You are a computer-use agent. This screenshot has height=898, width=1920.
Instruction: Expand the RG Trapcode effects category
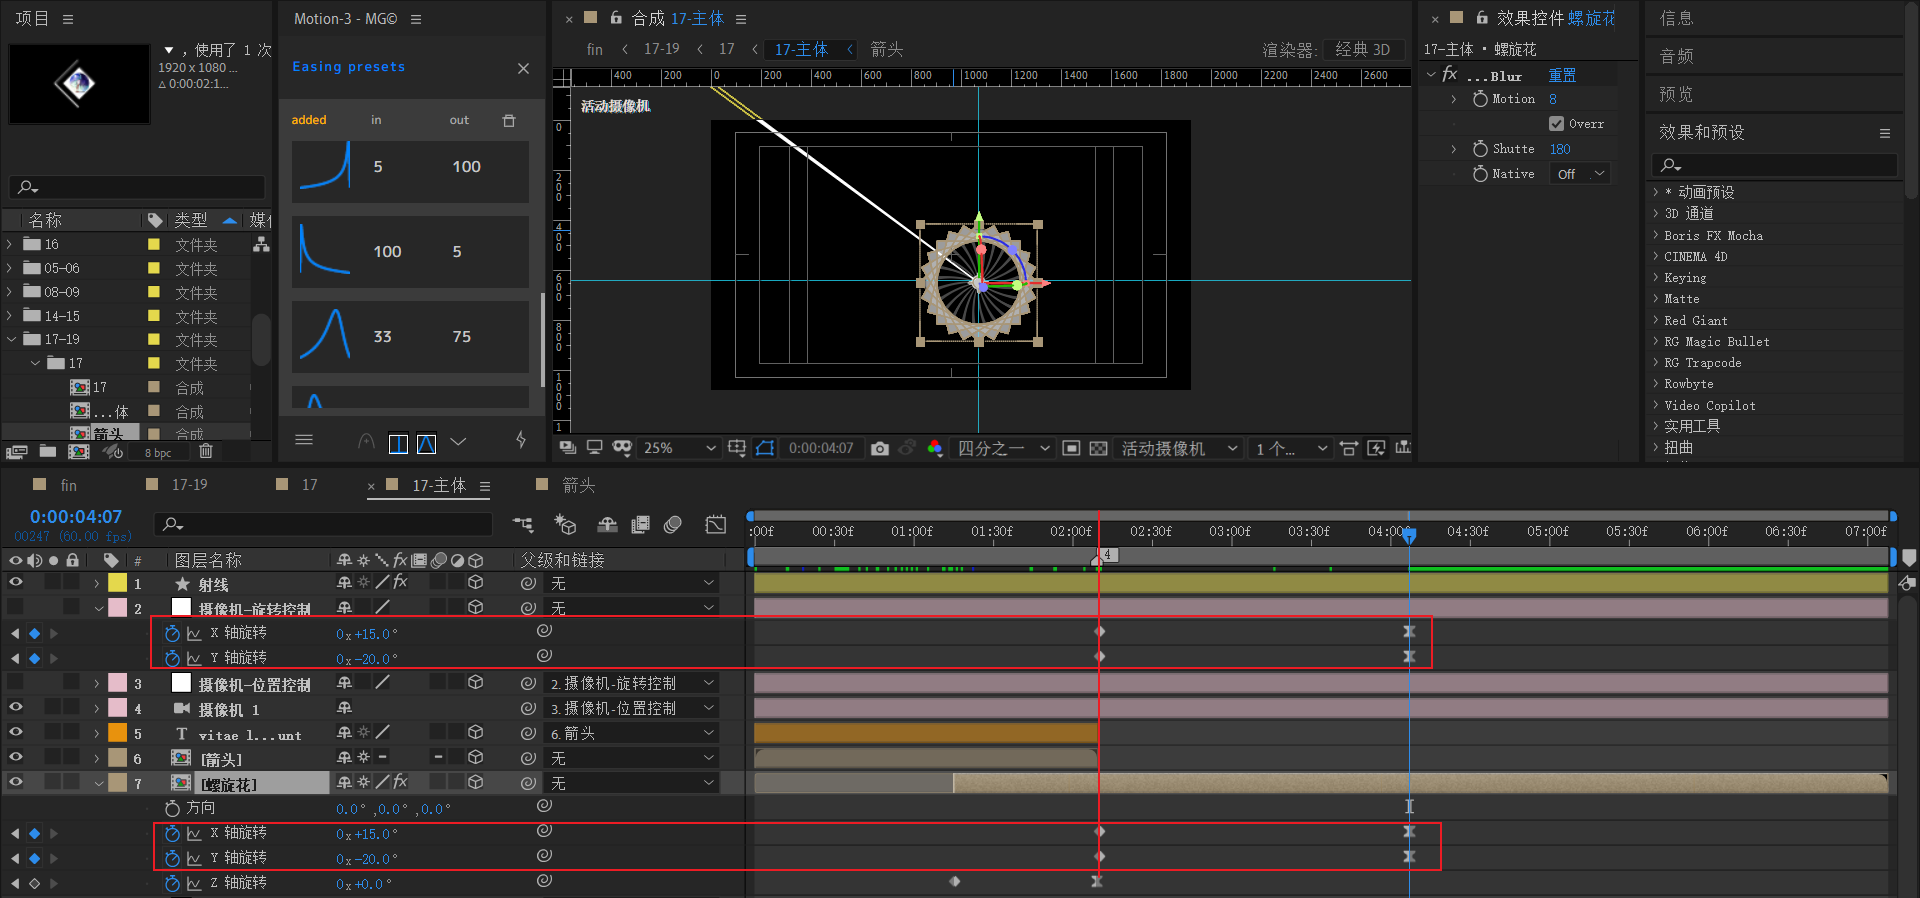pos(1656,362)
